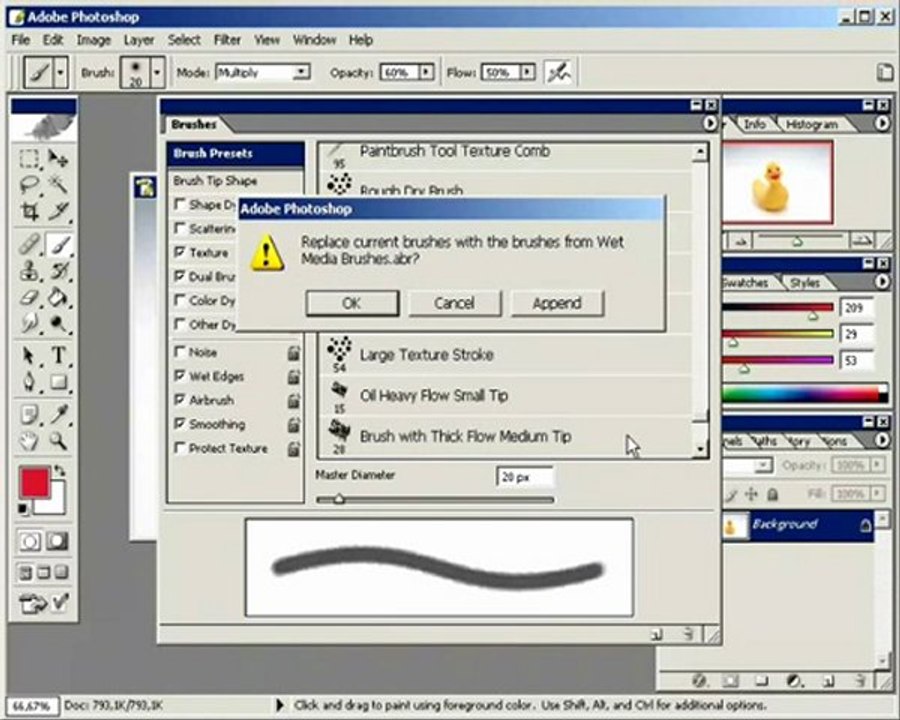This screenshot has width=900, height=720.
Task: Enable Color Dynamics checkbox
Action: 180,300
